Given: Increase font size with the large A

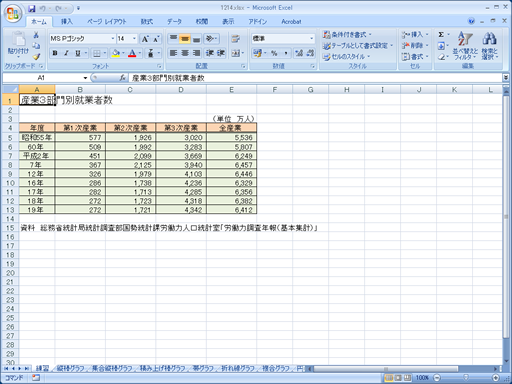Looking at the screenshot, I should pyautogui.click(x=145, y=39).
